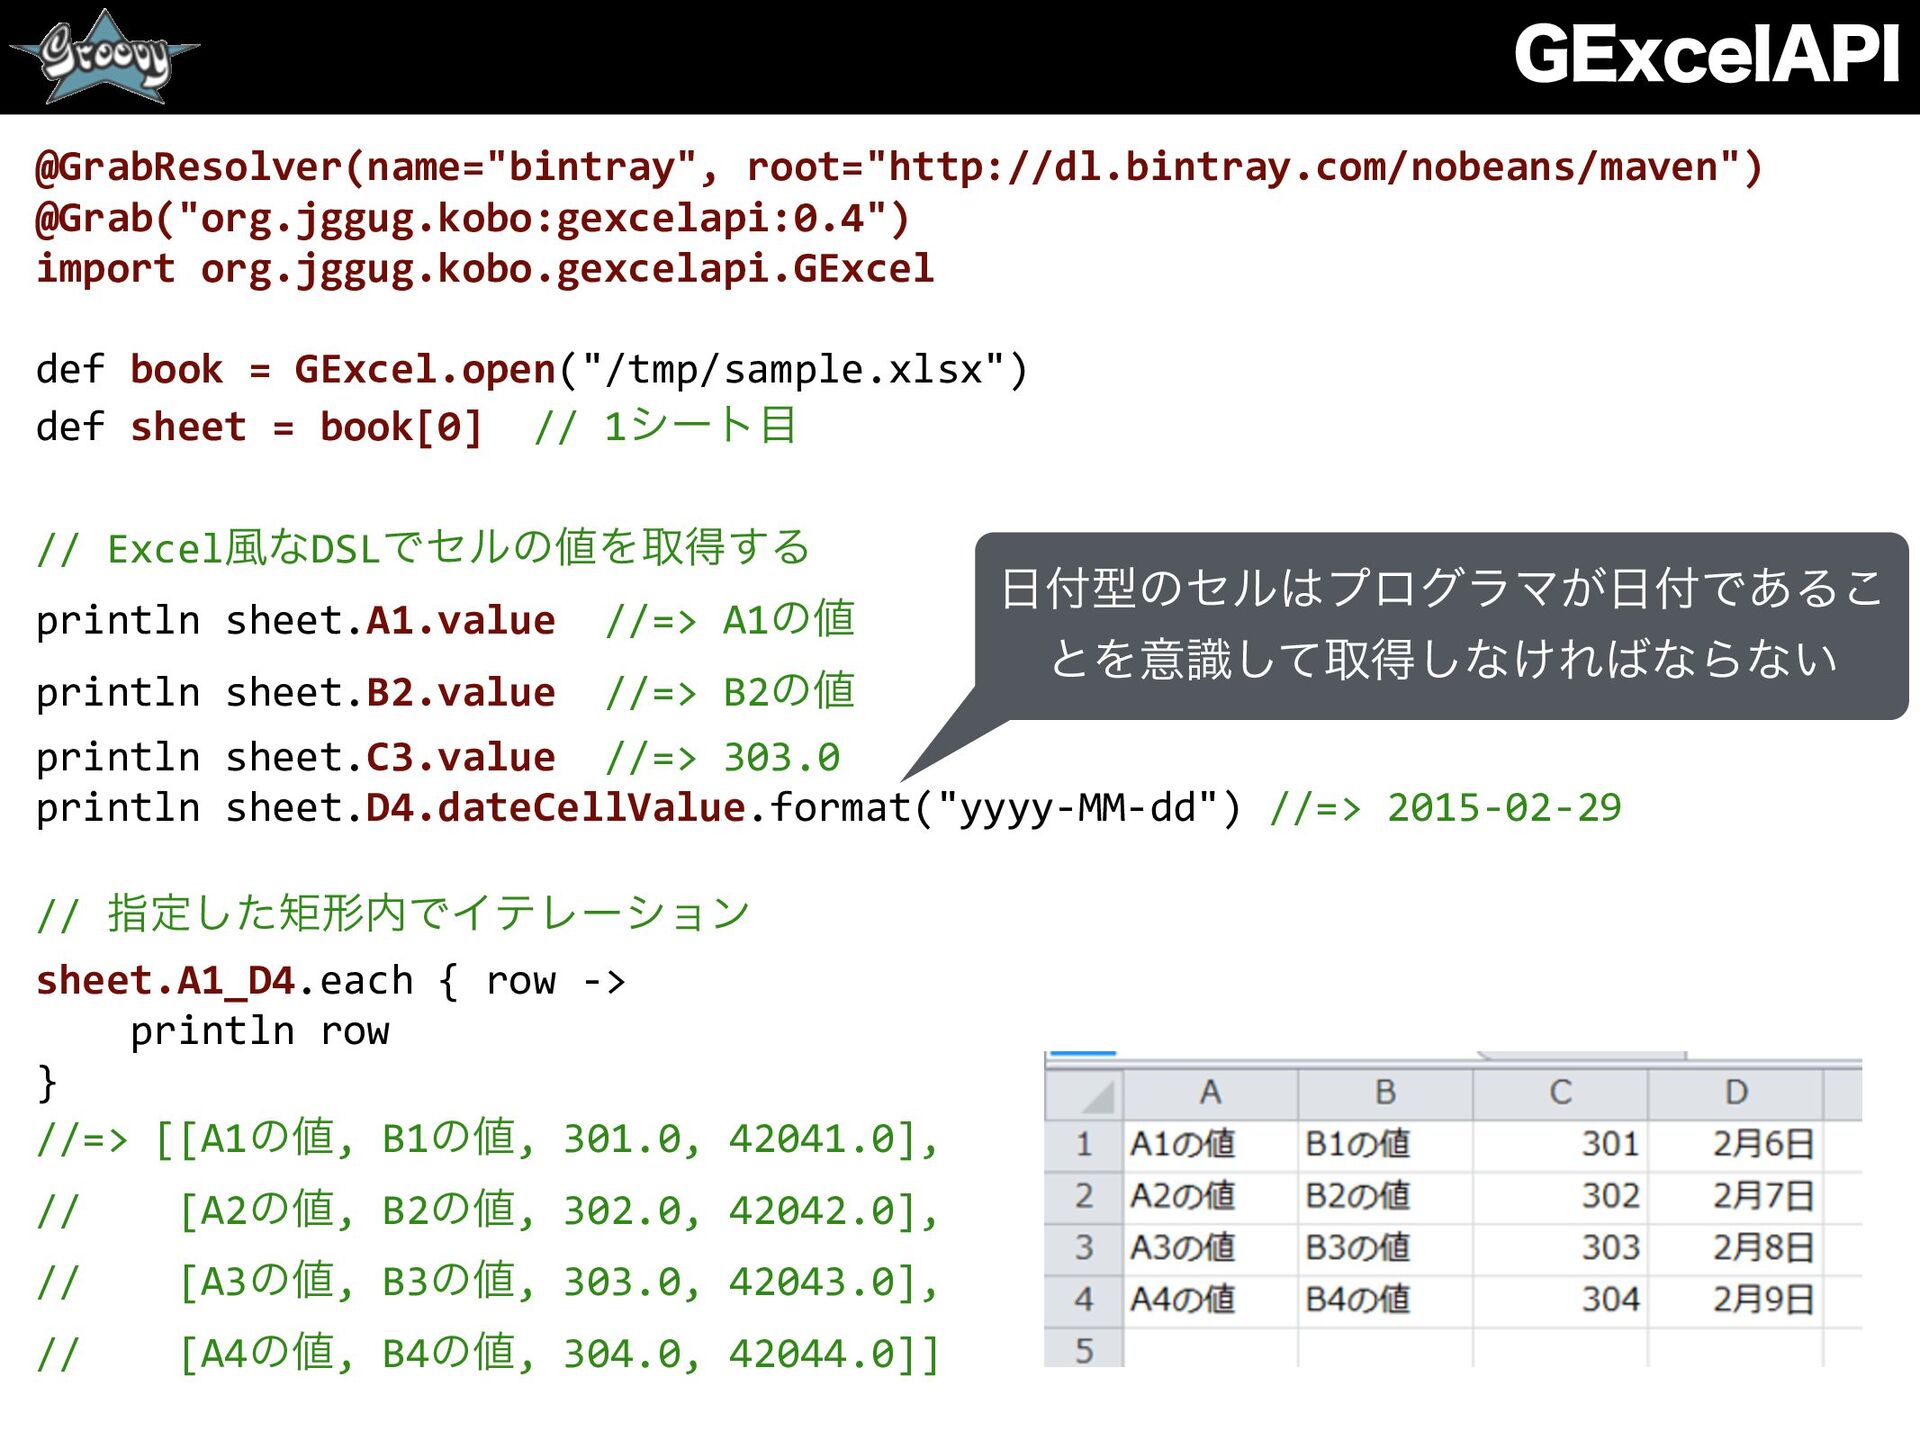The image size is (1920, 1440).
Task: Select column header C in spreadsheet
Action: pyautogui.click(x=1560, y=1094)
